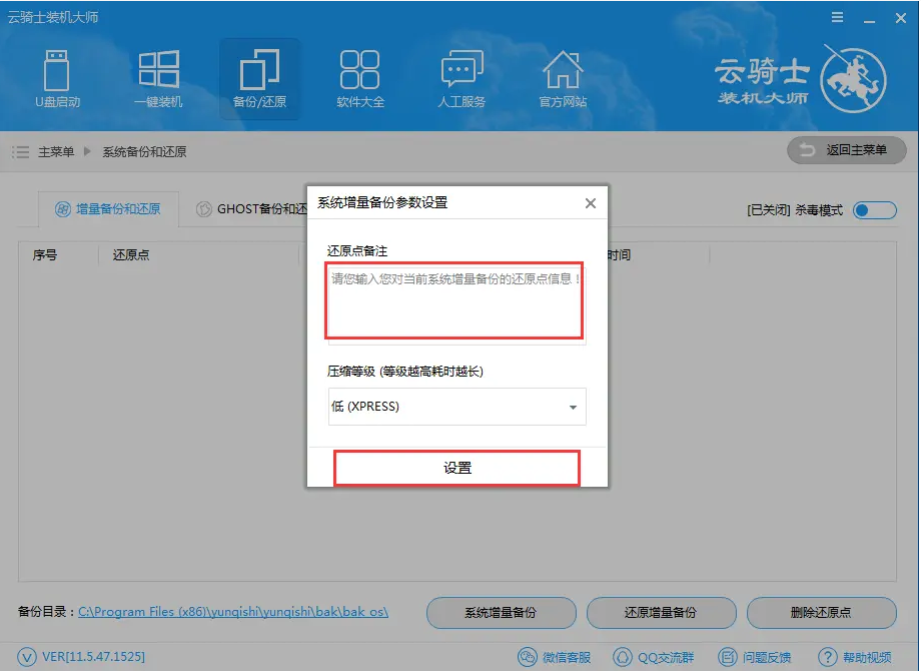921x671 pixels.
Task: Click the 还原点 column header
Action: point(130,255)
